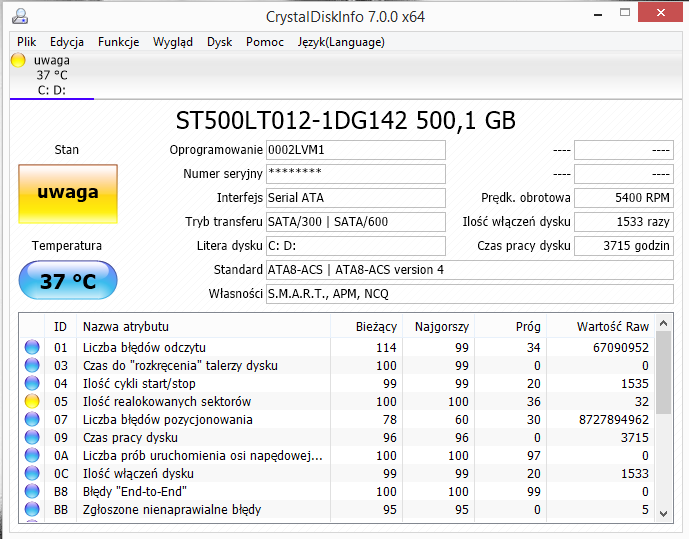Viewport: 689px width, 539px height.
Task: Select the C: D: disk tab at top
Action: click(x=52, y=75)
